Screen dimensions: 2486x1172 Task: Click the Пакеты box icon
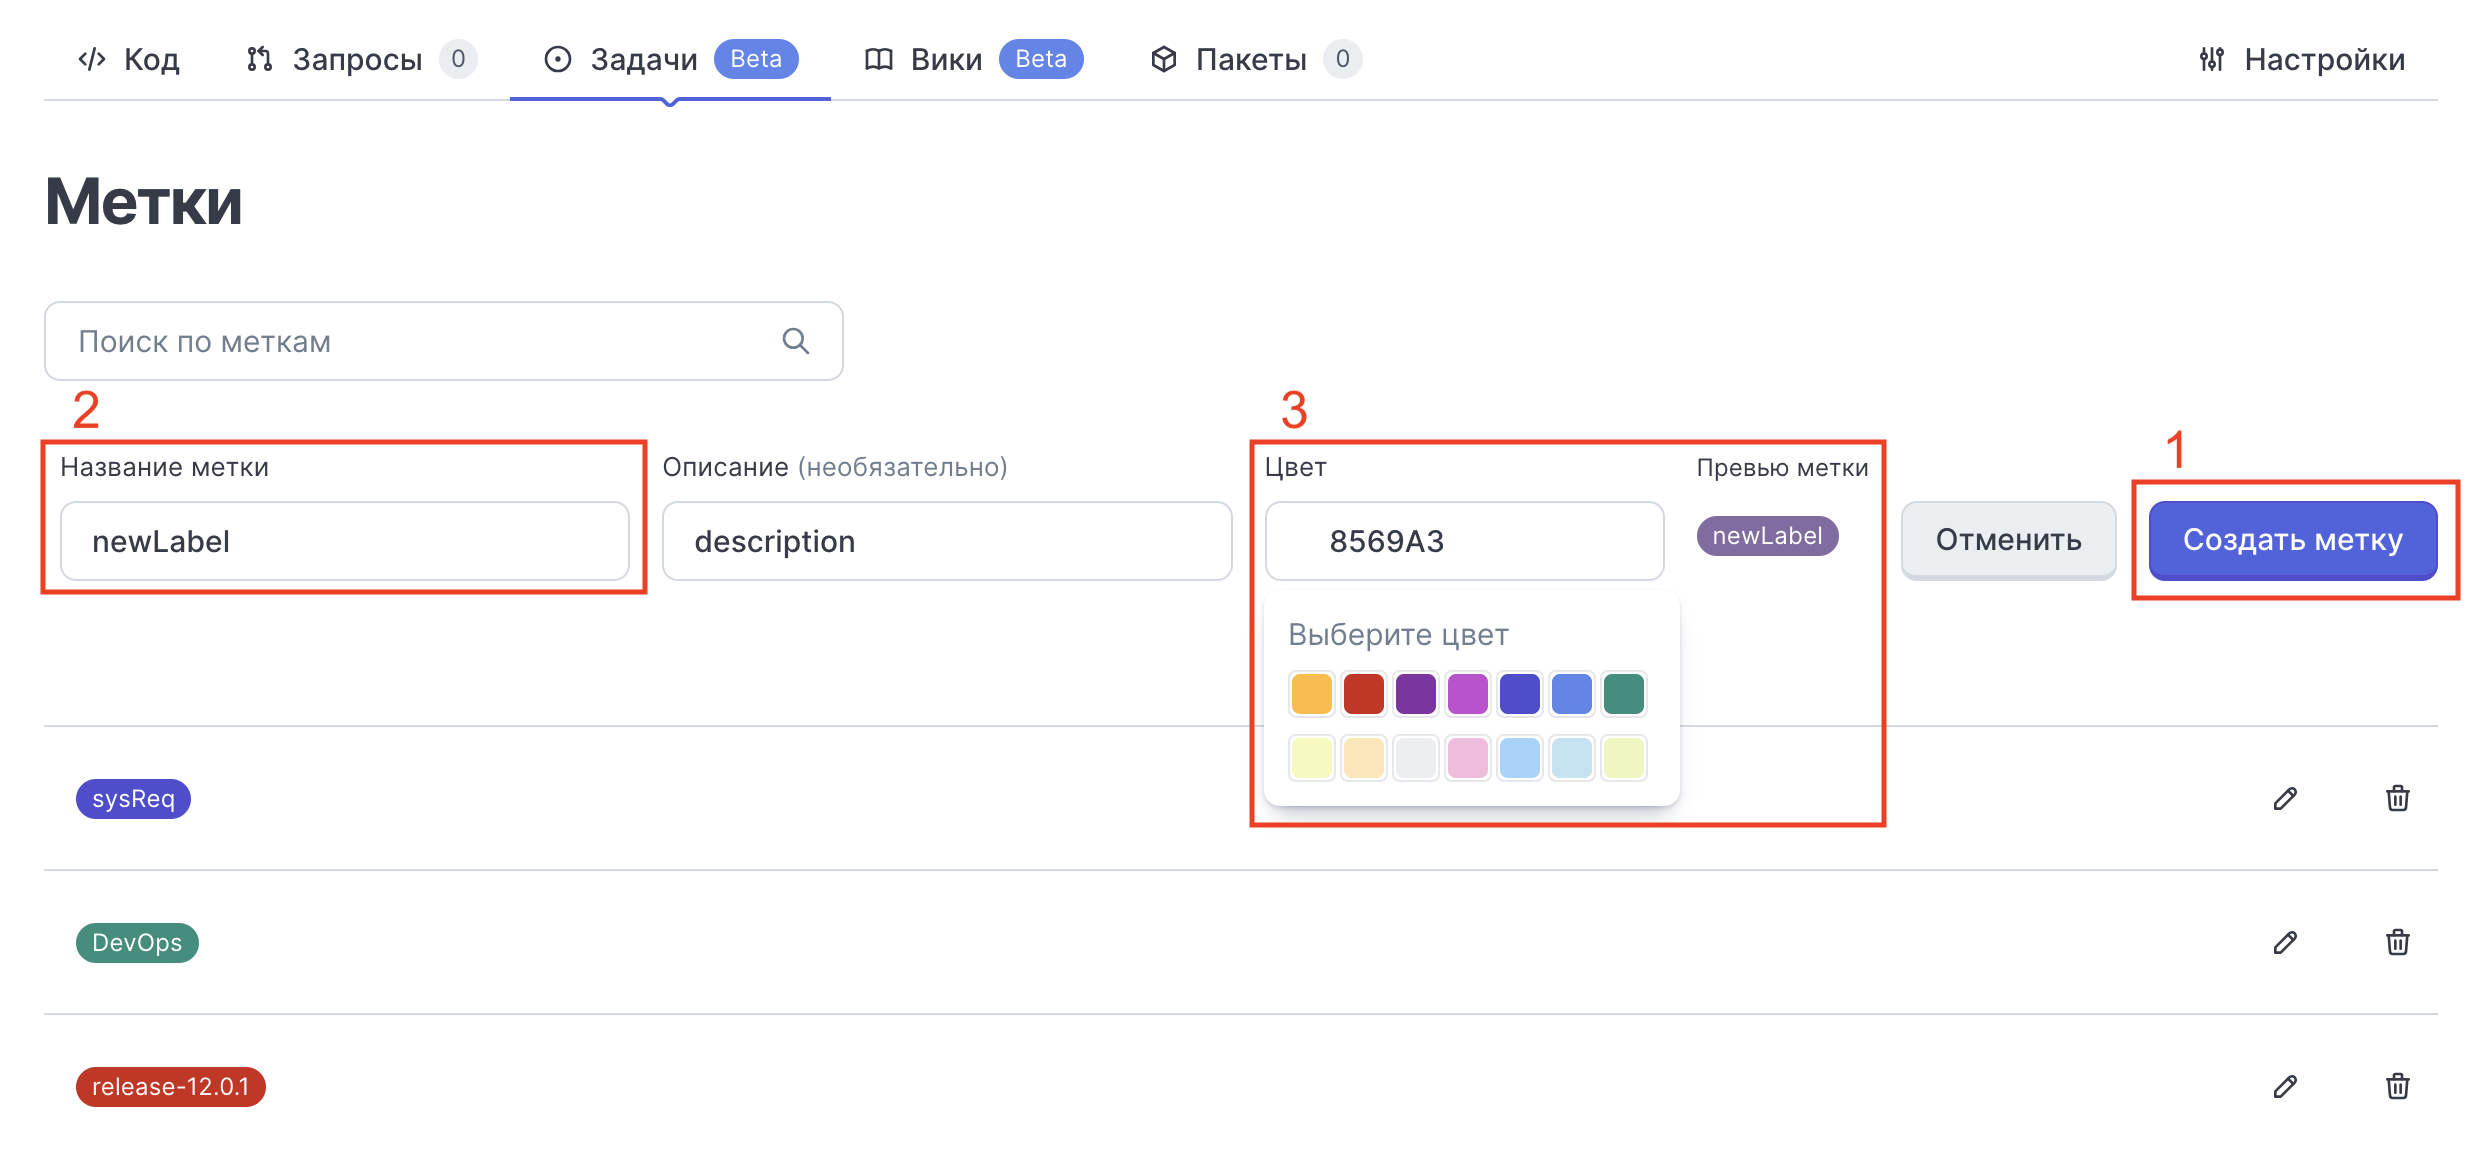click(x=1164, y=59)
